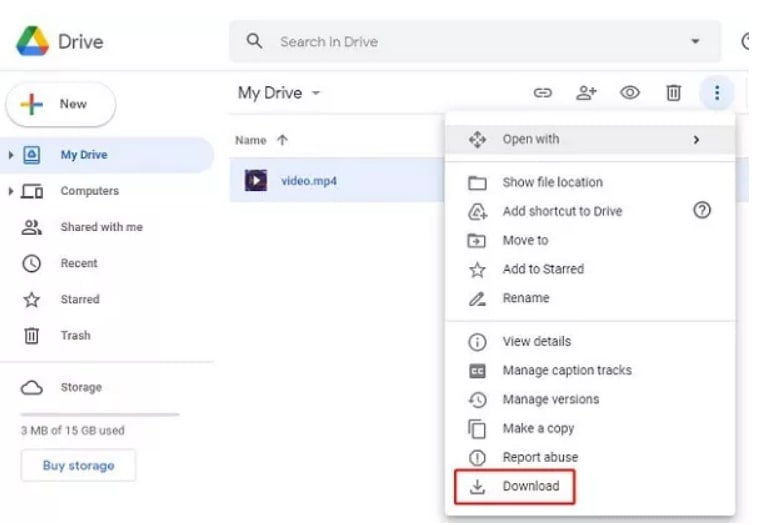770x525 pixels.
Task: Click the magnifier search icon
Action: tap(255, 42)
